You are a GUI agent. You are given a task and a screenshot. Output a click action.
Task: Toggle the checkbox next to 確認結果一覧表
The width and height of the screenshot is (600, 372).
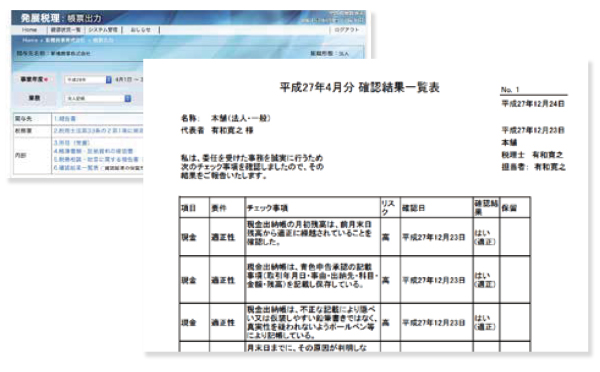(x=103, y=168)
